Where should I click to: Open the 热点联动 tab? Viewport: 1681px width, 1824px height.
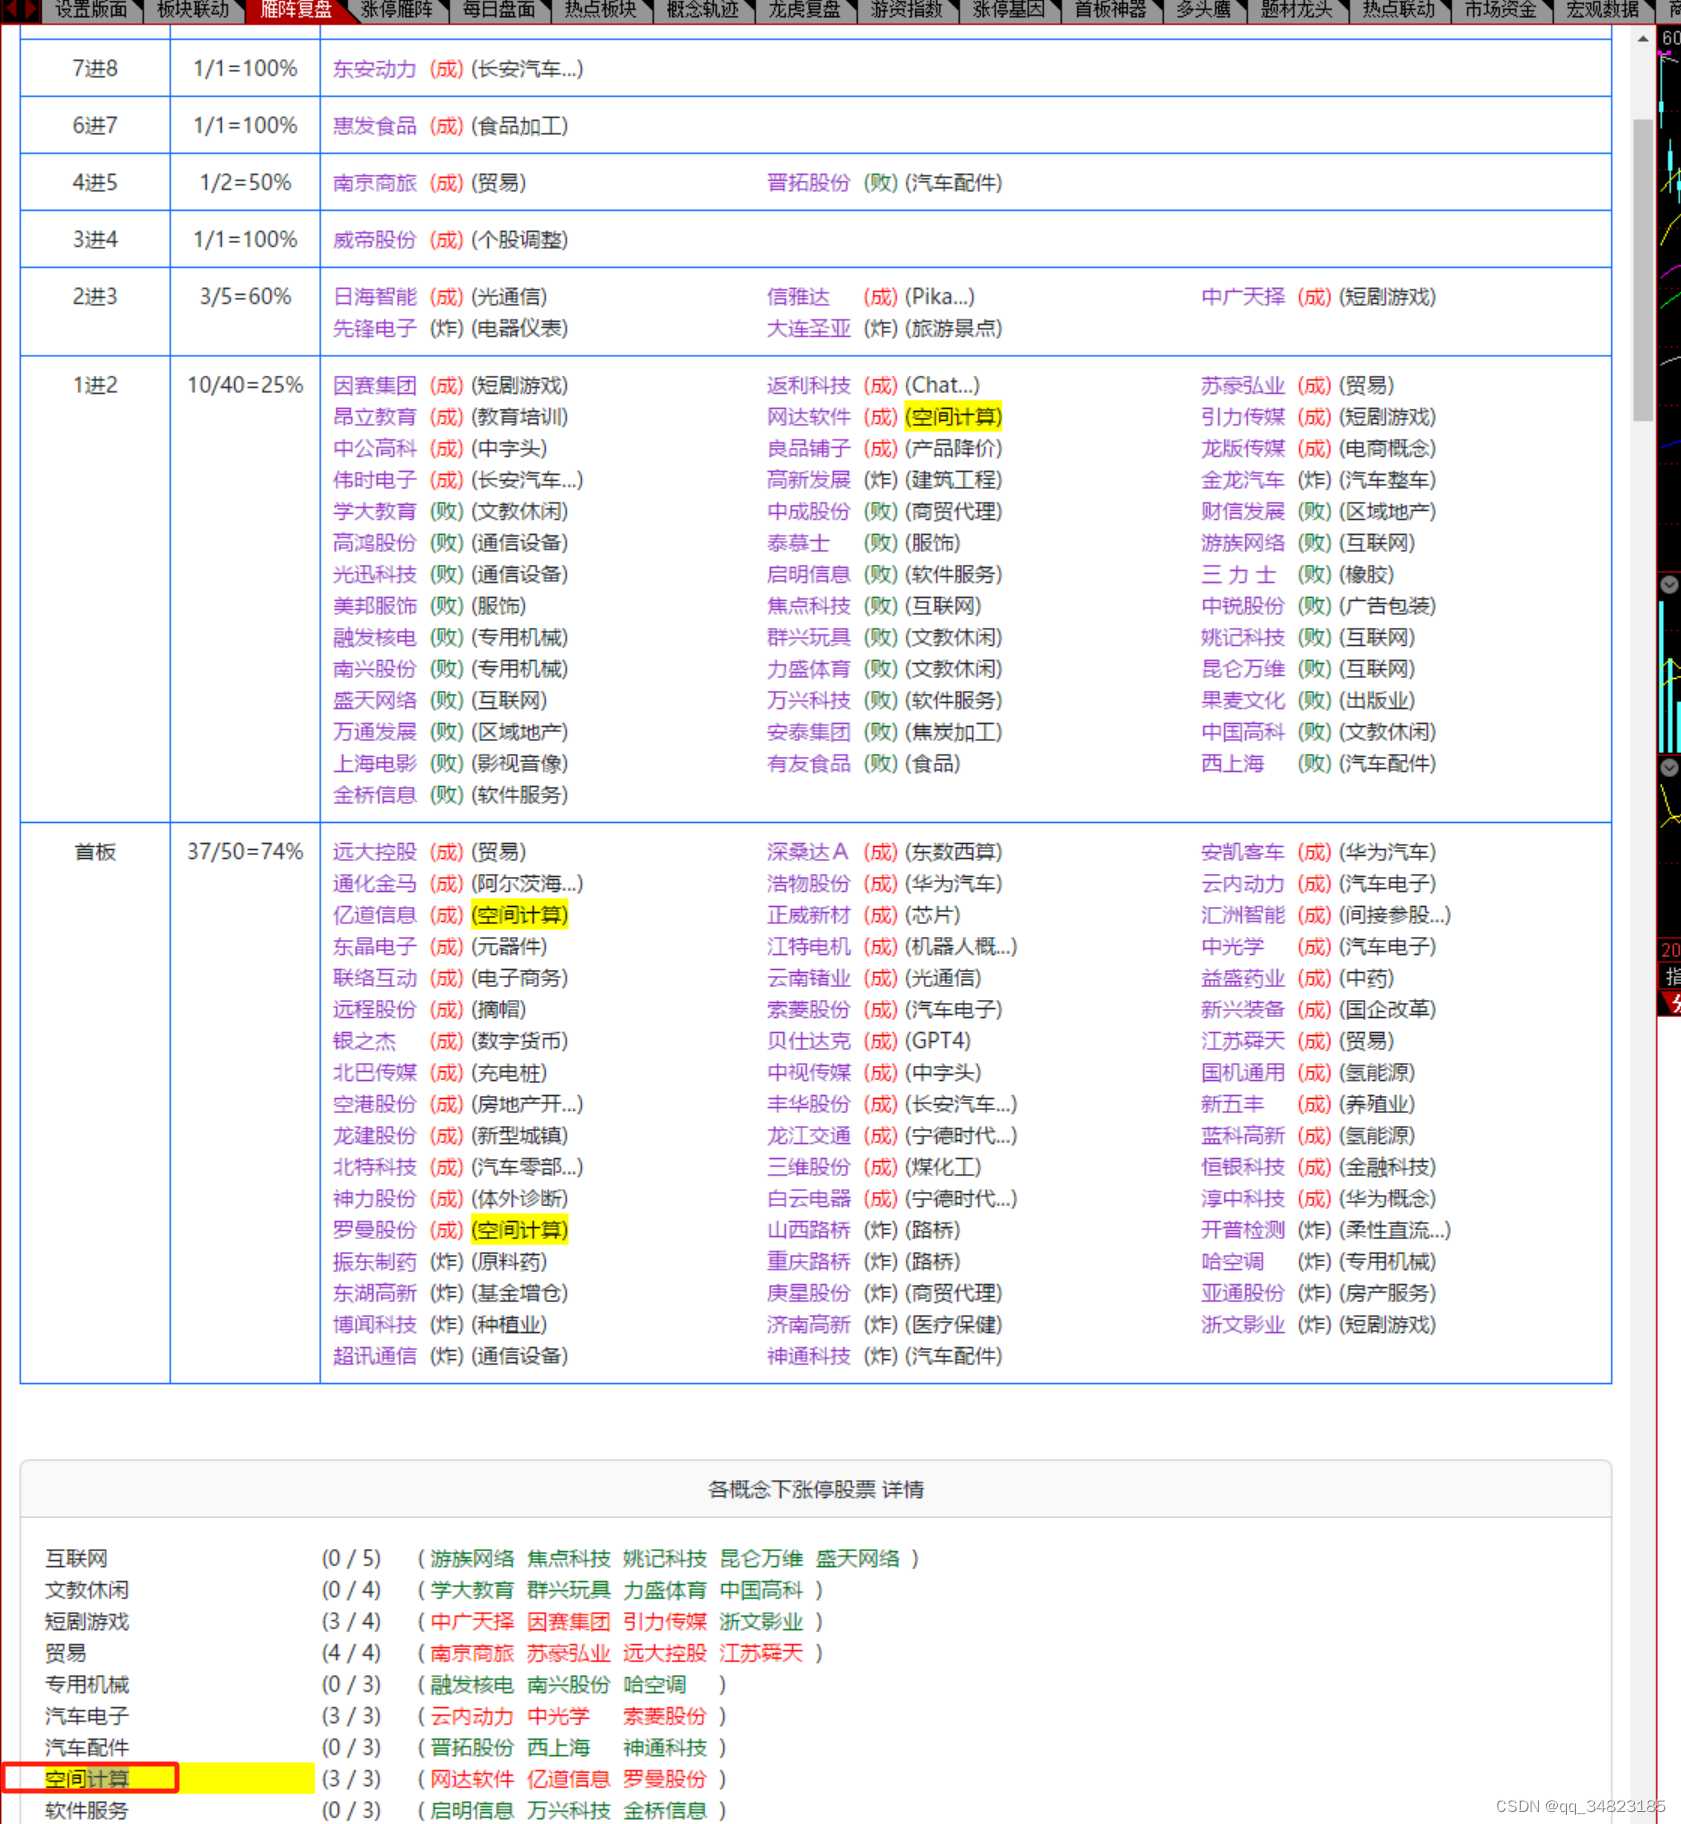pos(1398,10)
